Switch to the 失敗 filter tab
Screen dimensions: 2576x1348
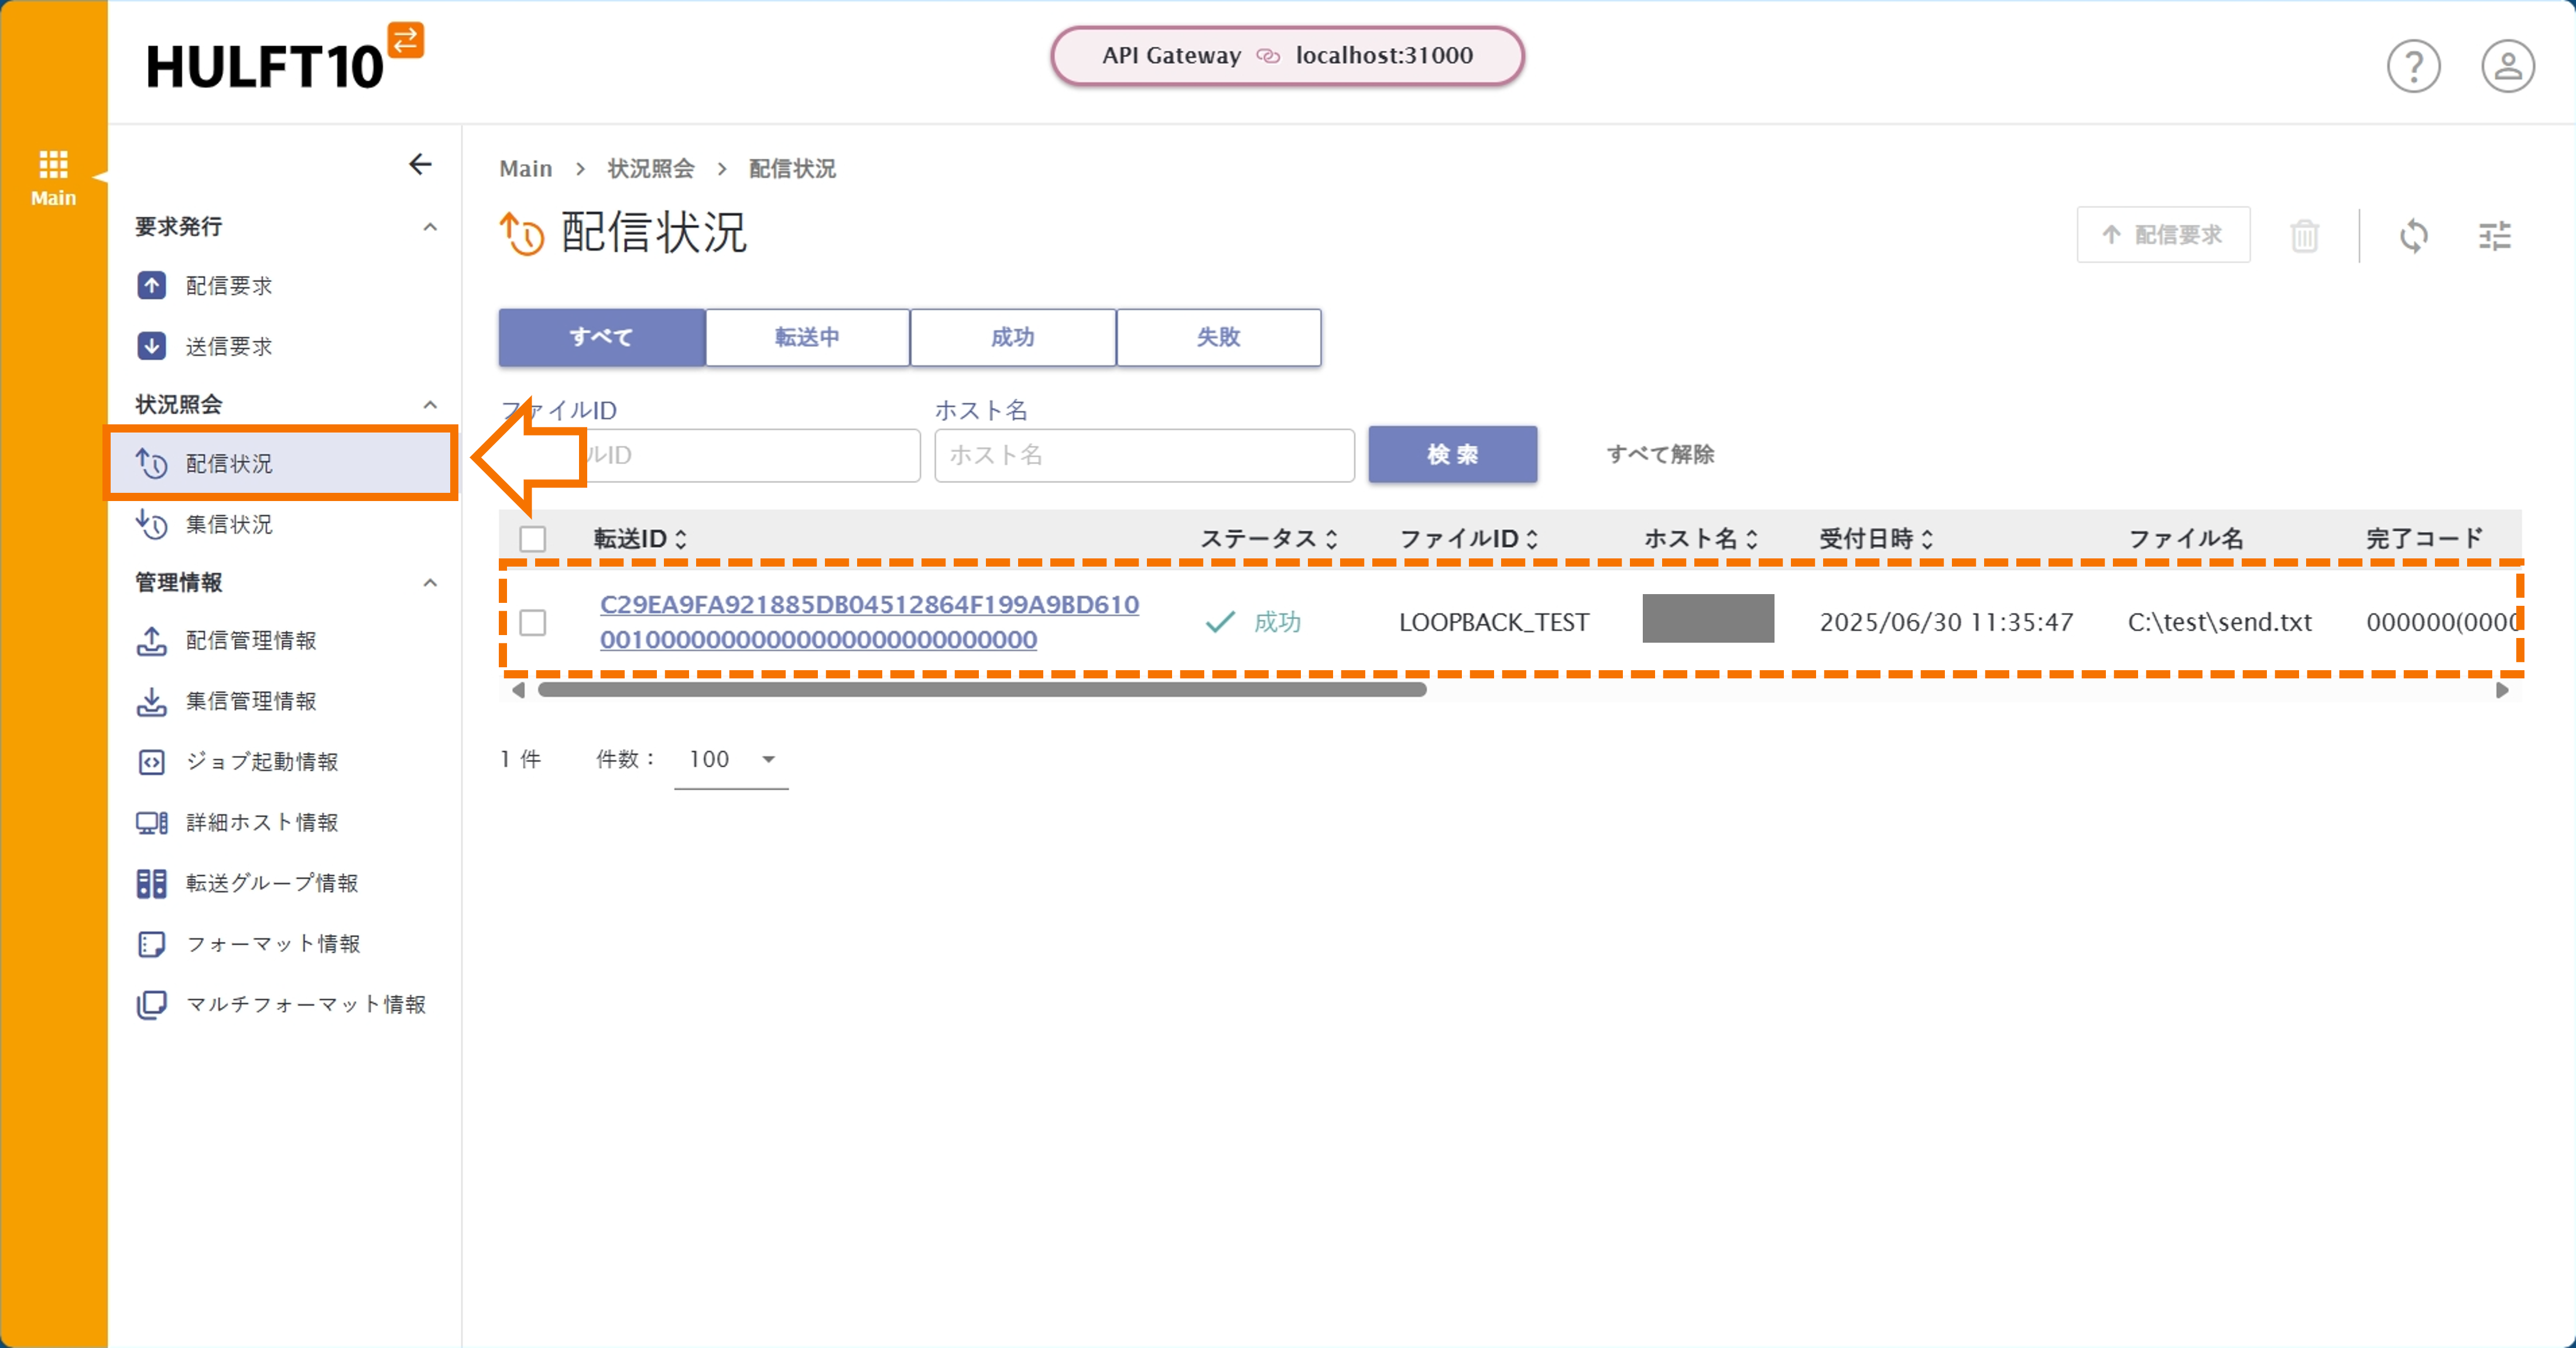point(1218,337)
